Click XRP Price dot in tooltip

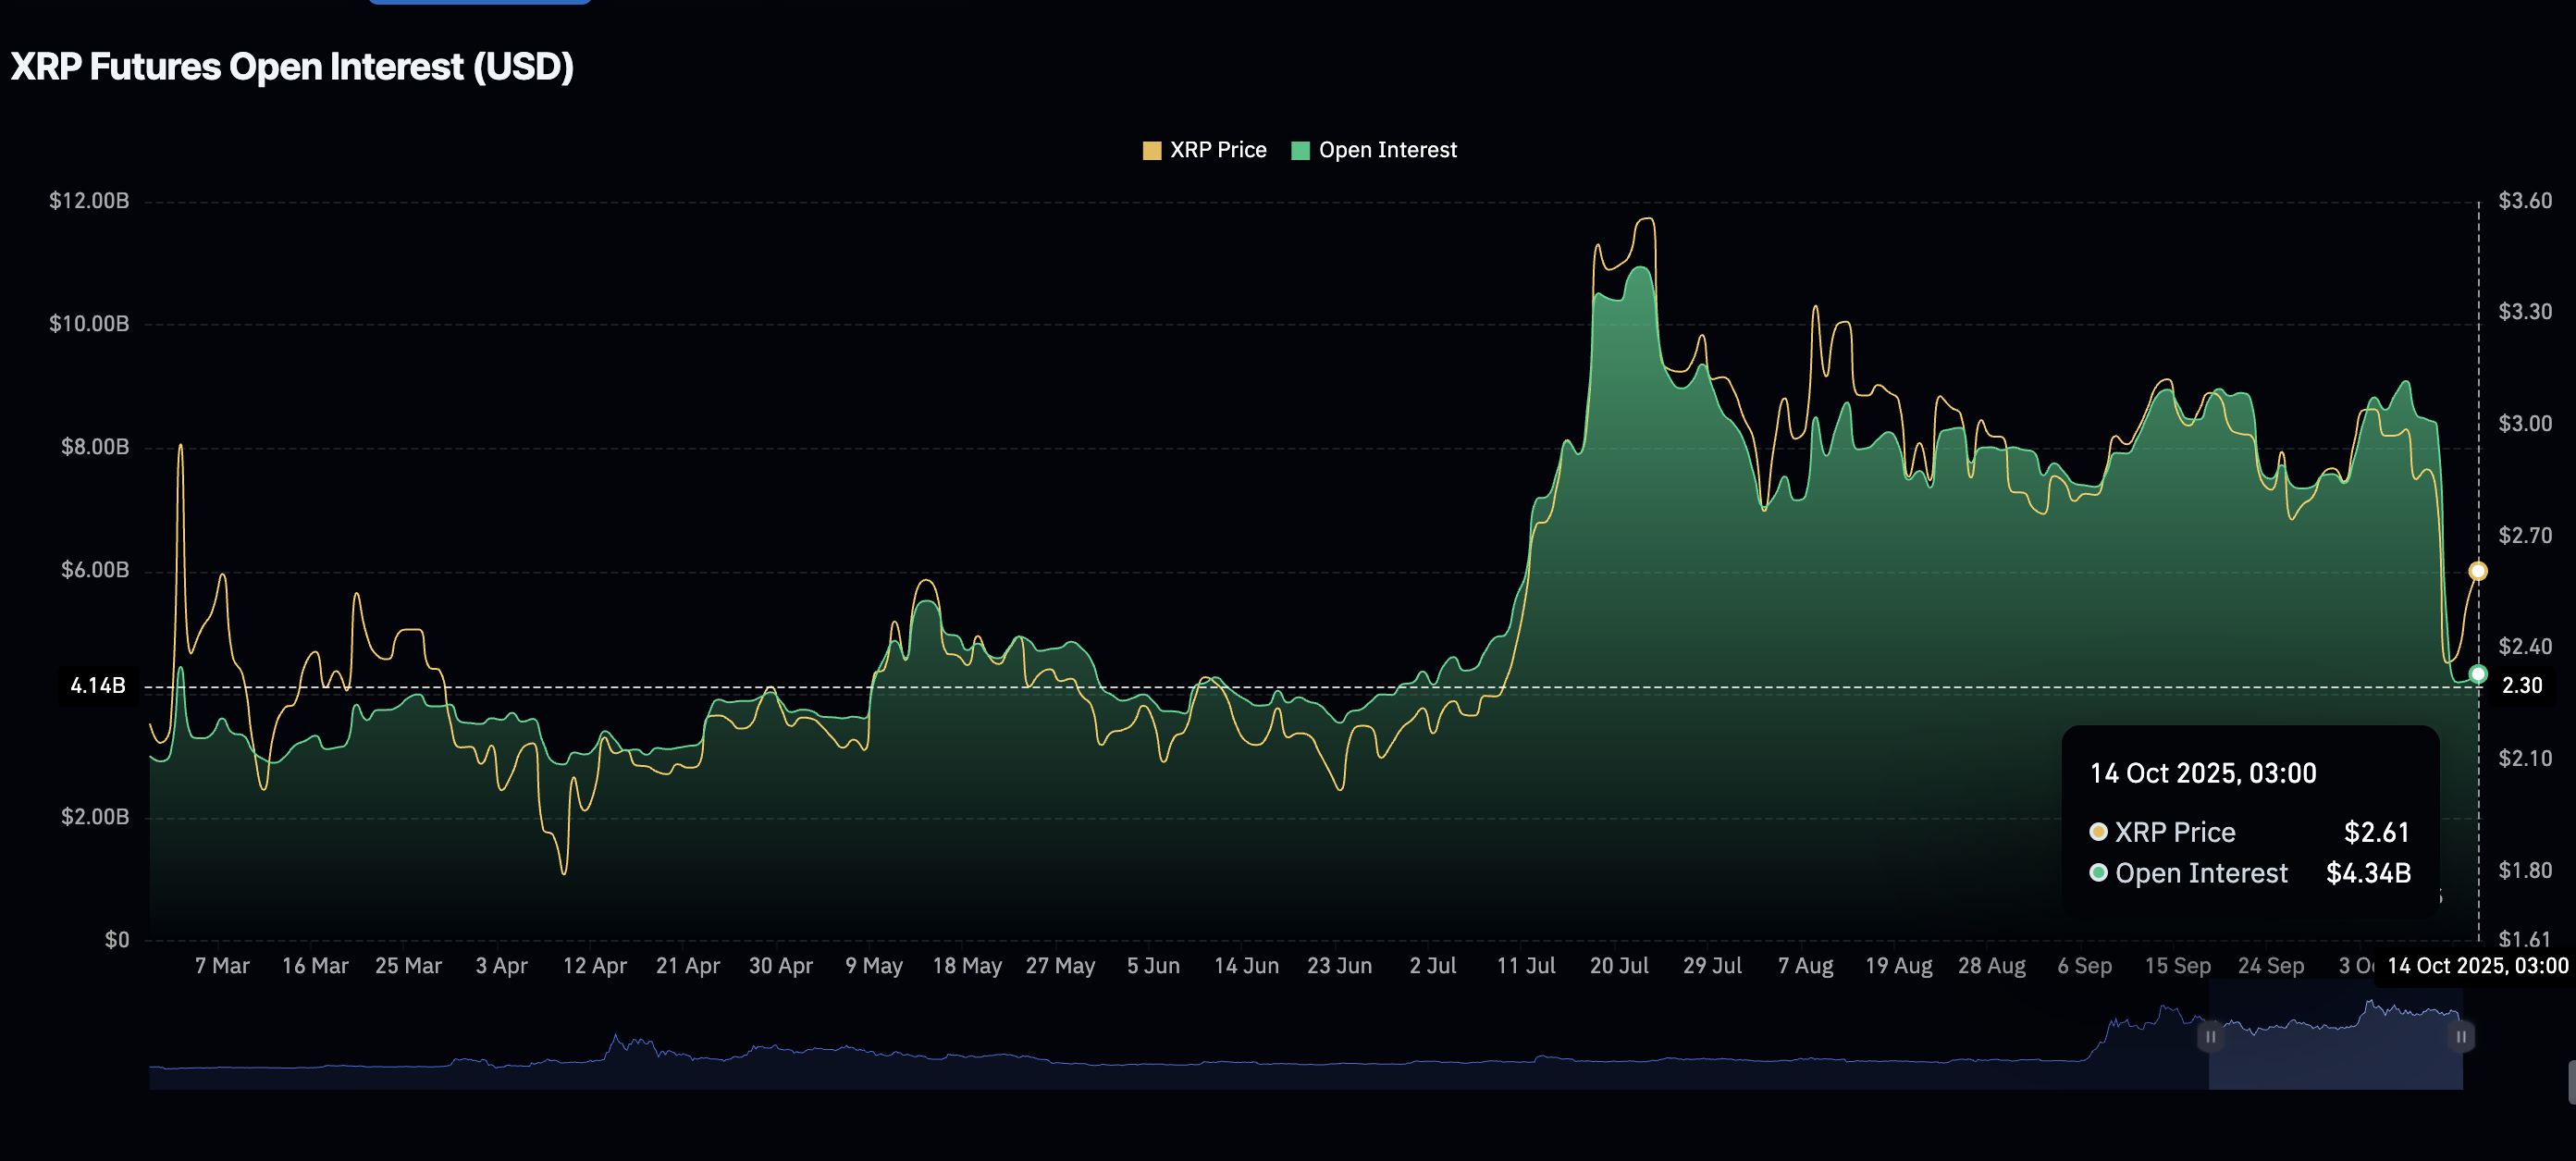click(x=2098, y=832)
